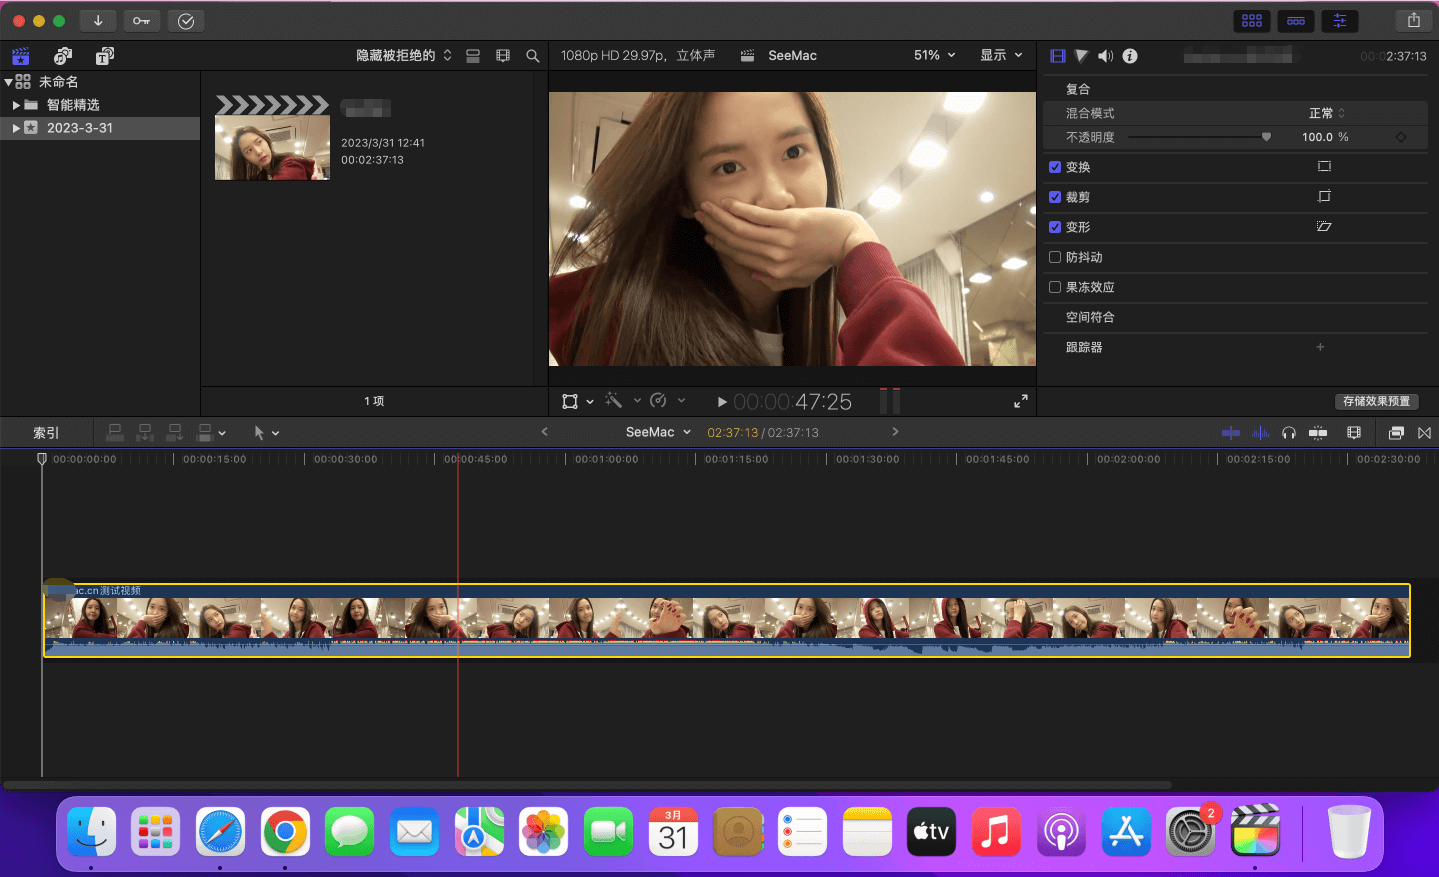Screen dimensions: 1439x877
Task: Open the keyword editor key icon
Action: click(x=141, y=21)
